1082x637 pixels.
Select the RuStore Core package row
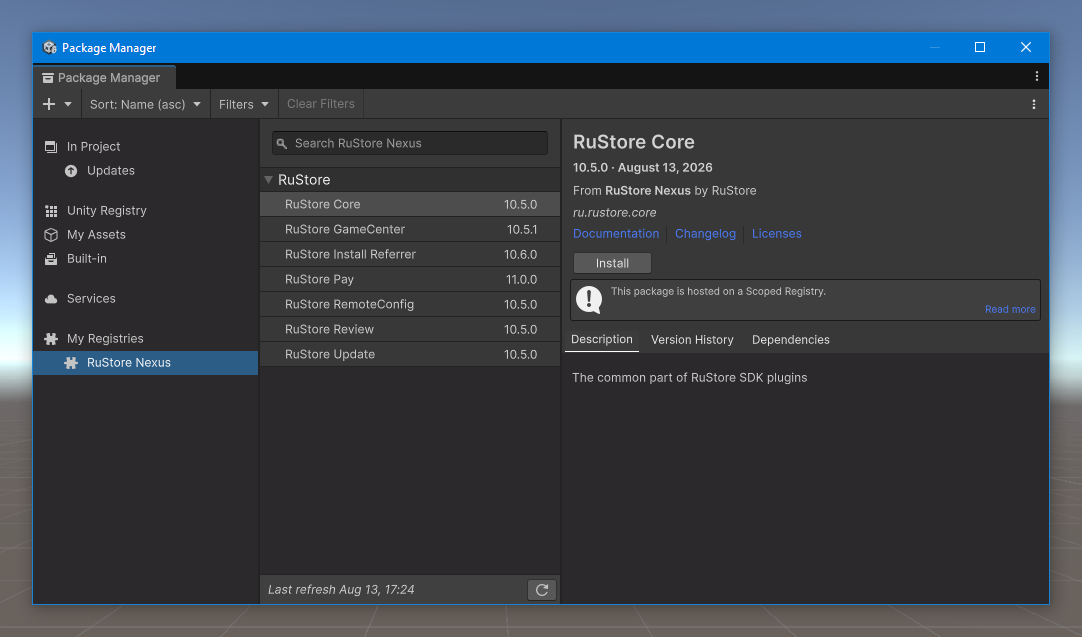pos(410,204)
